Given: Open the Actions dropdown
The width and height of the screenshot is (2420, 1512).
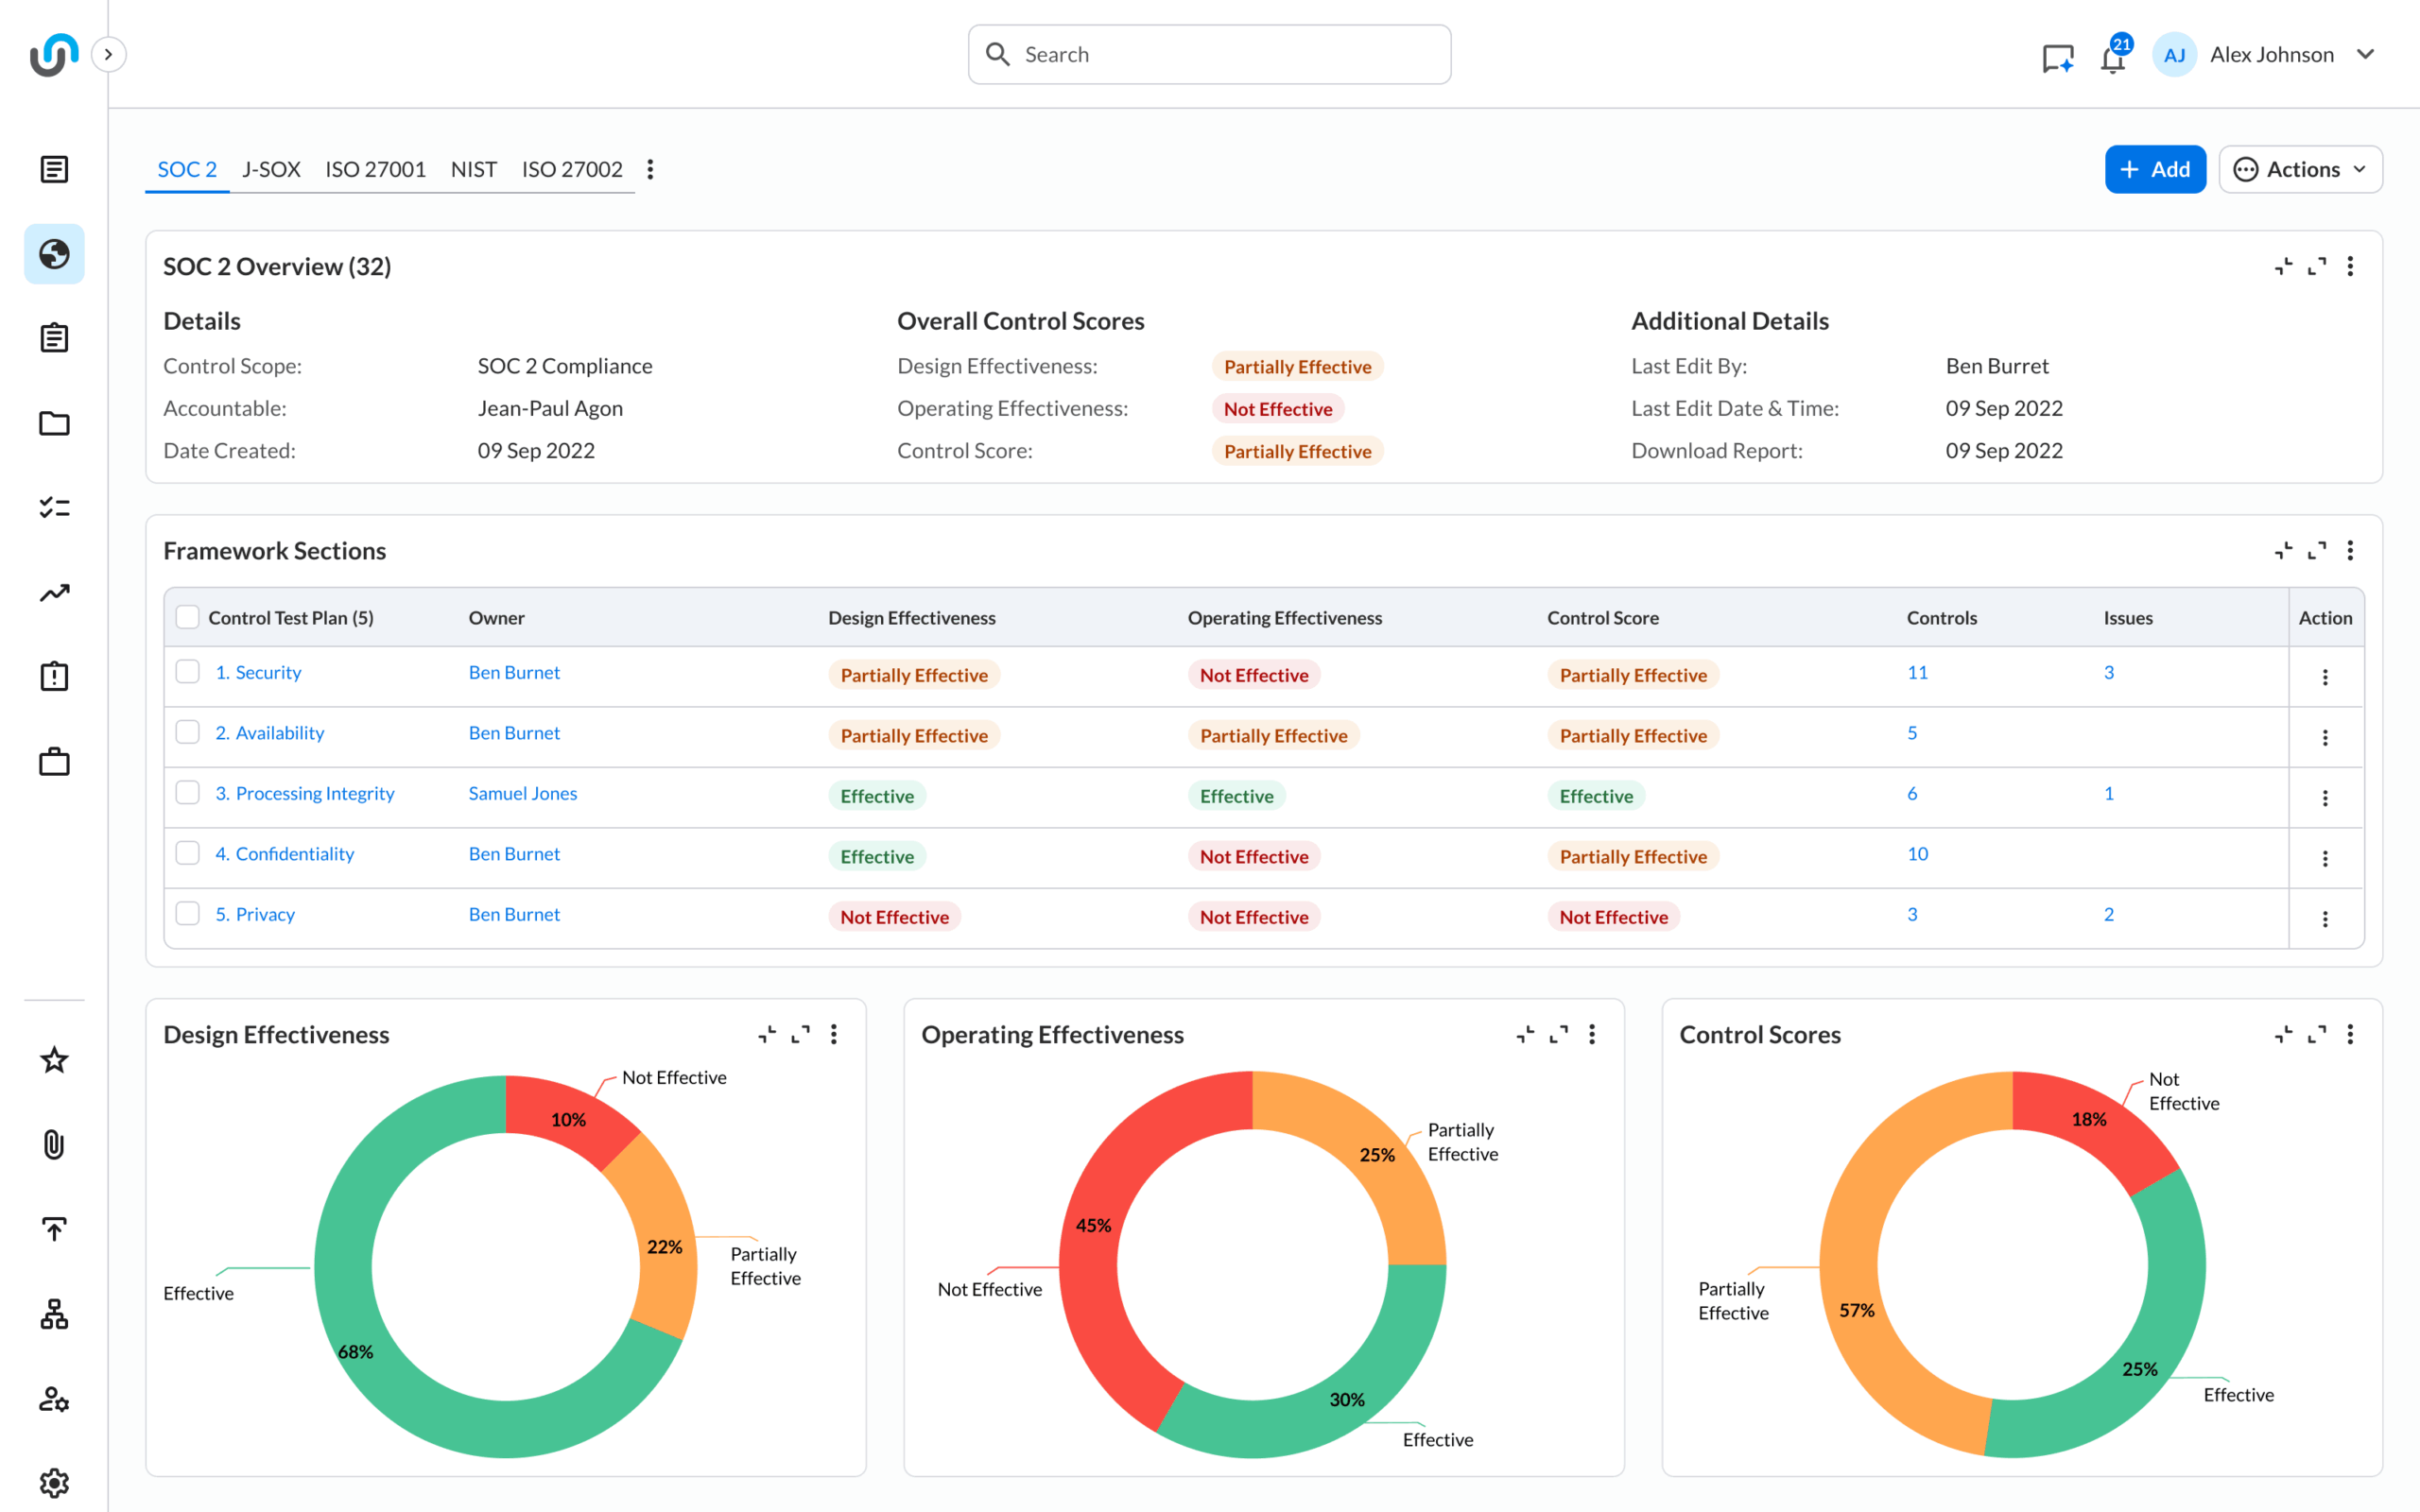Looking at the screenshot, I should point(2300,169).
